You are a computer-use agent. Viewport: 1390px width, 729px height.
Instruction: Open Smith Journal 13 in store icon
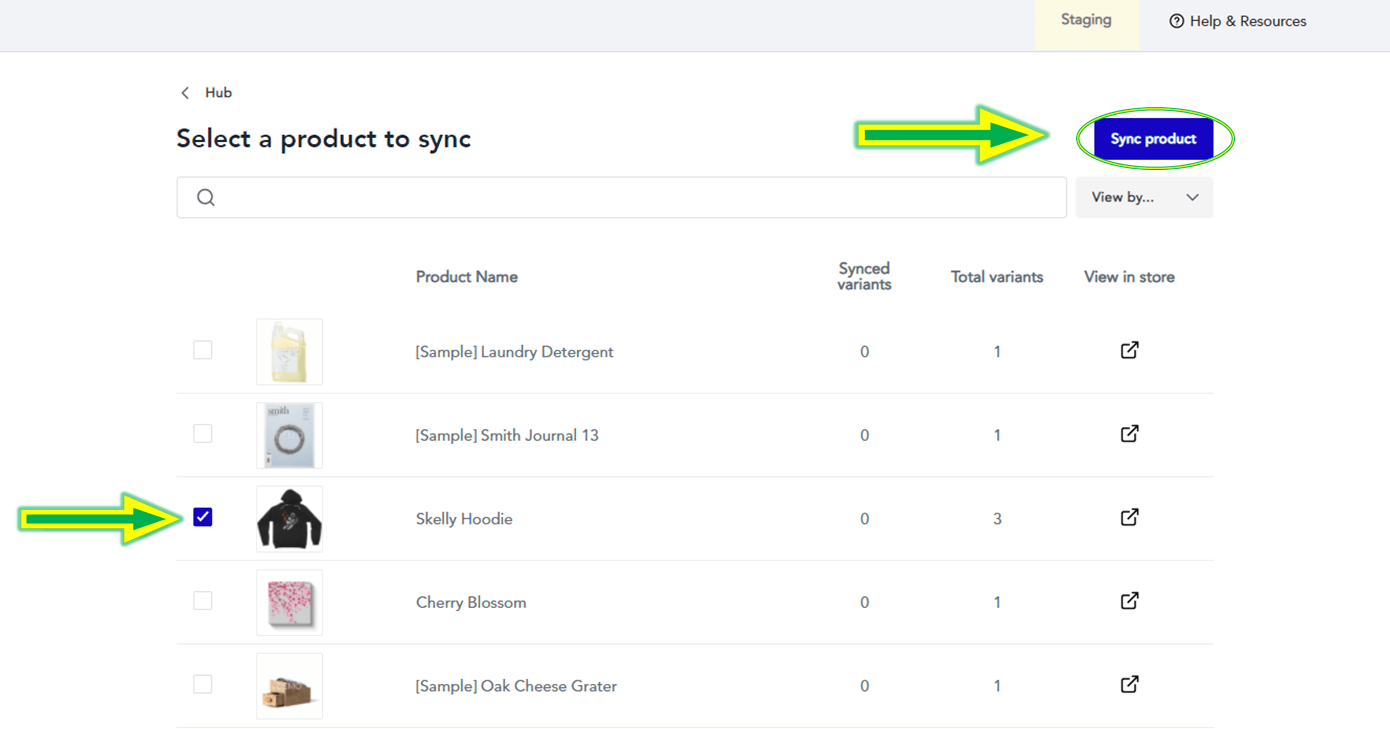pyautogui.click(x=1129, y=434)
